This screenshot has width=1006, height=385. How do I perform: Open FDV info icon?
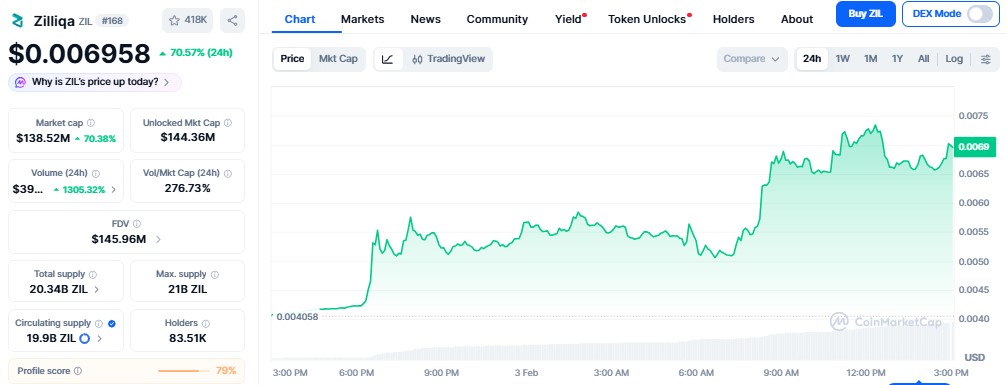click(137, 224)
